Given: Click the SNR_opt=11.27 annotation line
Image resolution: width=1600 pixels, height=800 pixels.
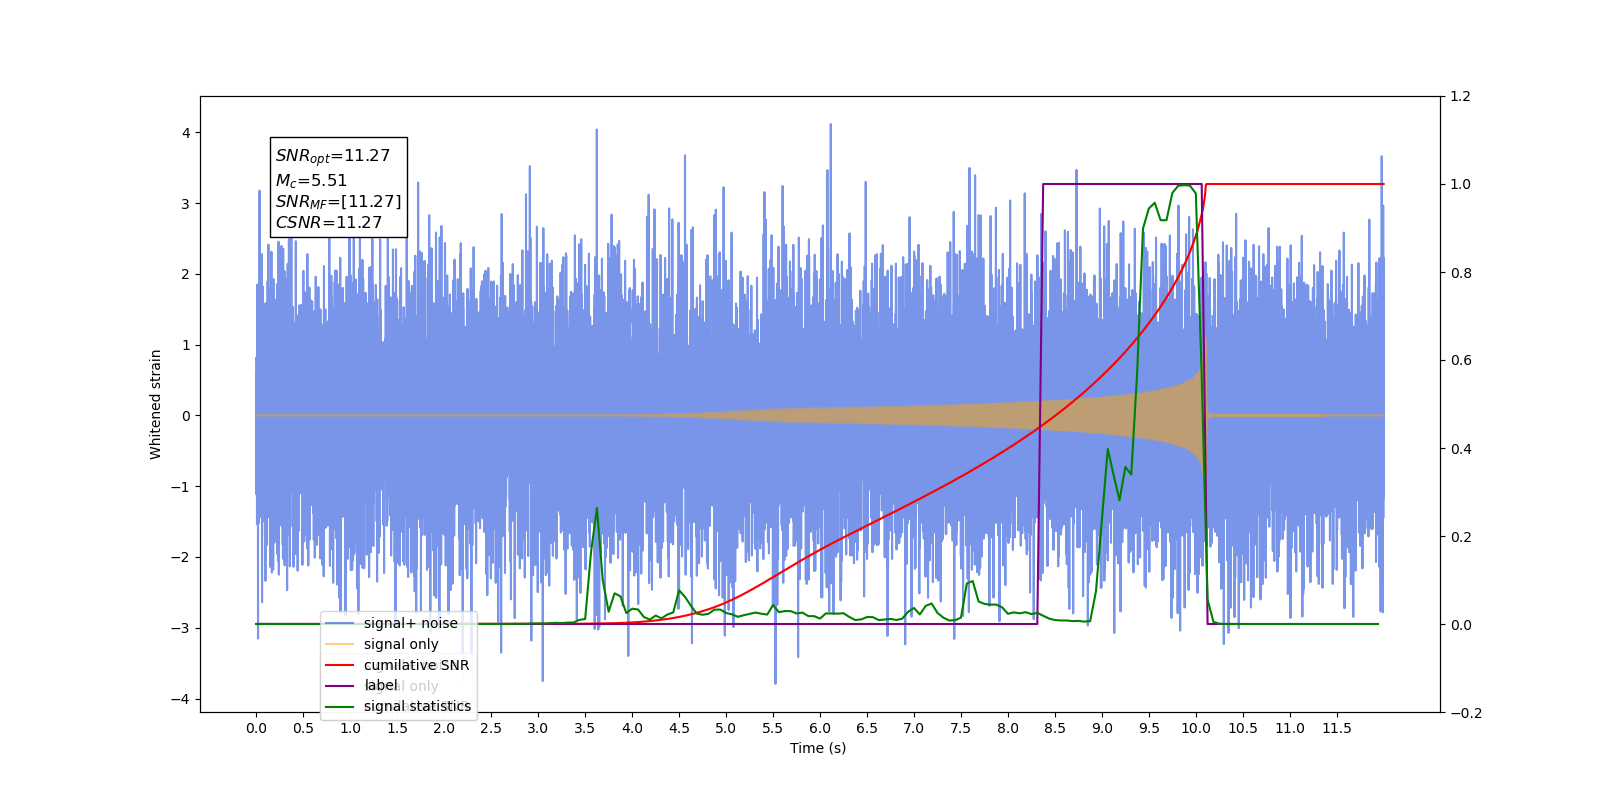Looking at the screenshot, I should tap(333, 156).
